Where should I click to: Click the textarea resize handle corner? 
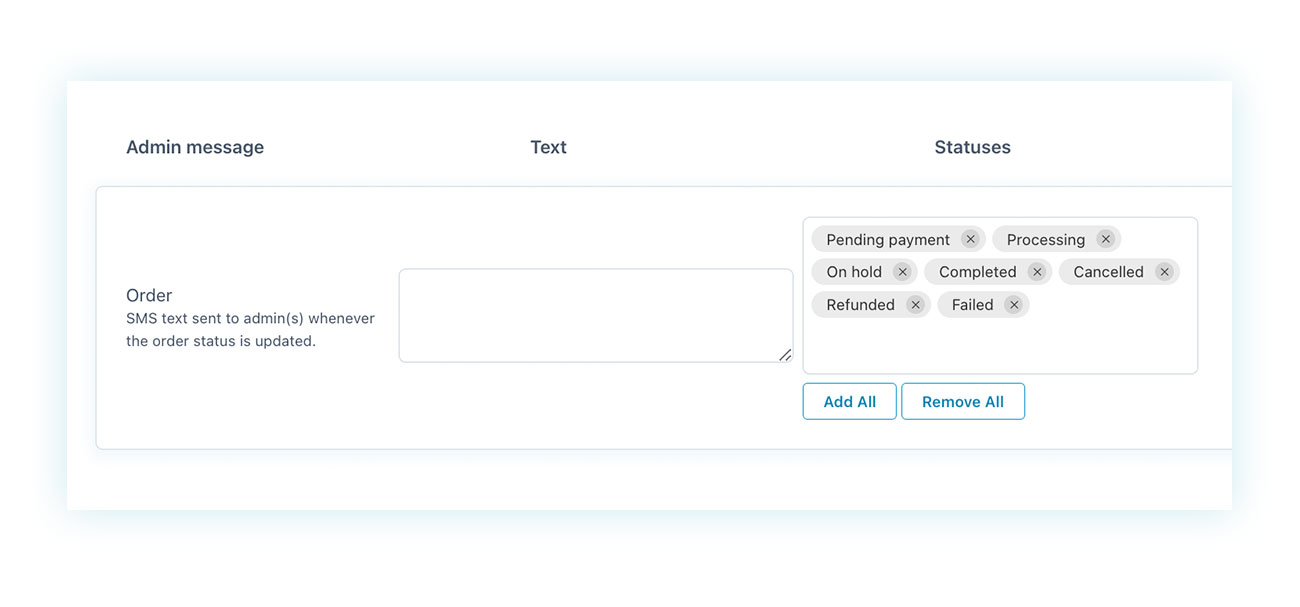[785, 354]
